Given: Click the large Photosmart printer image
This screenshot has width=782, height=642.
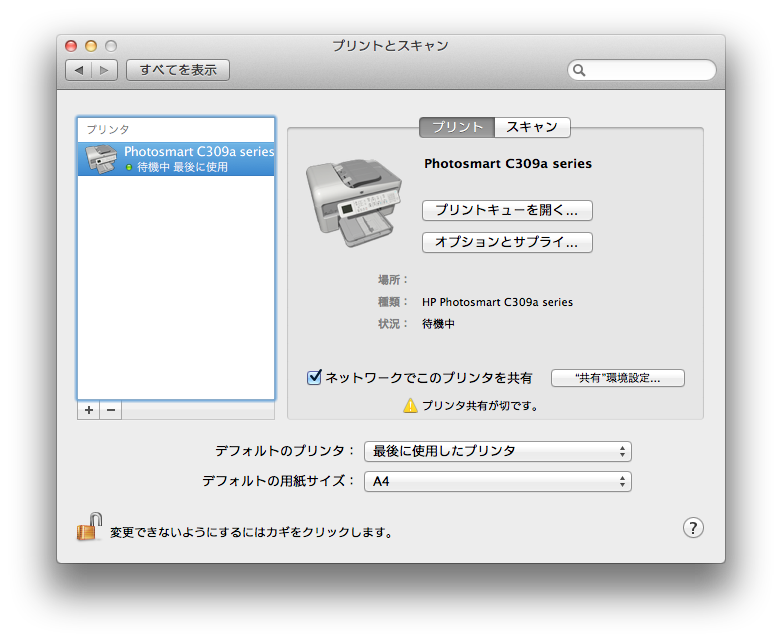Looking at the screenshot, I should (x=354, y=203).
